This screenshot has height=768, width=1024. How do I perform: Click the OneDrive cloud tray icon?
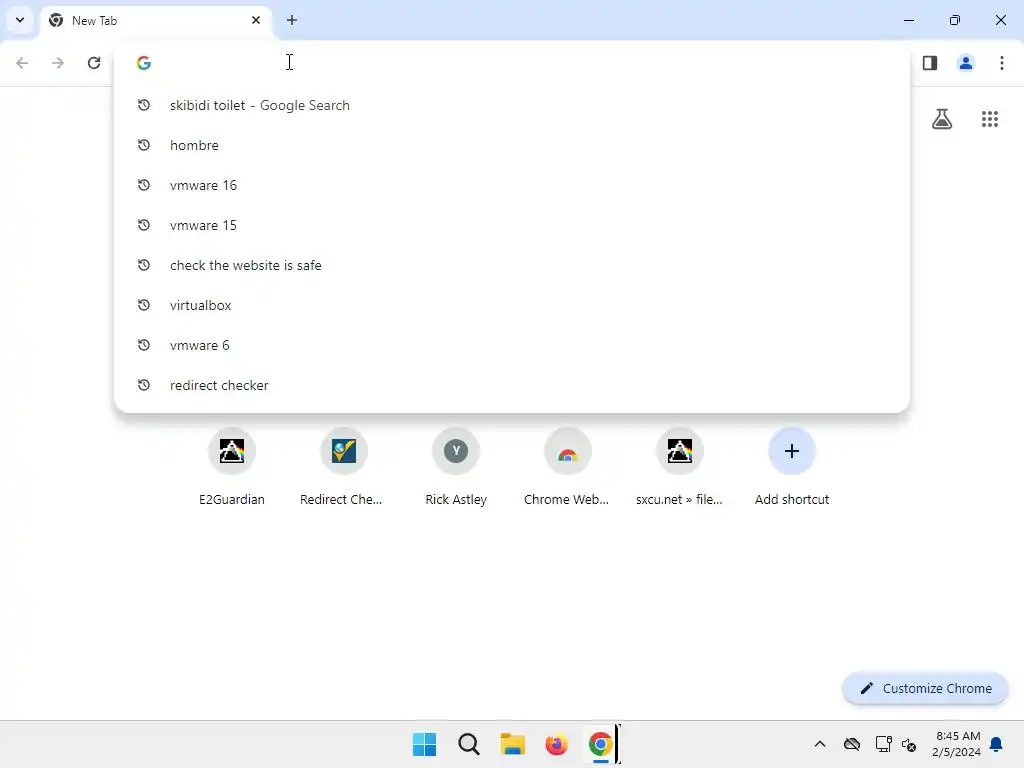pos(852,744)
